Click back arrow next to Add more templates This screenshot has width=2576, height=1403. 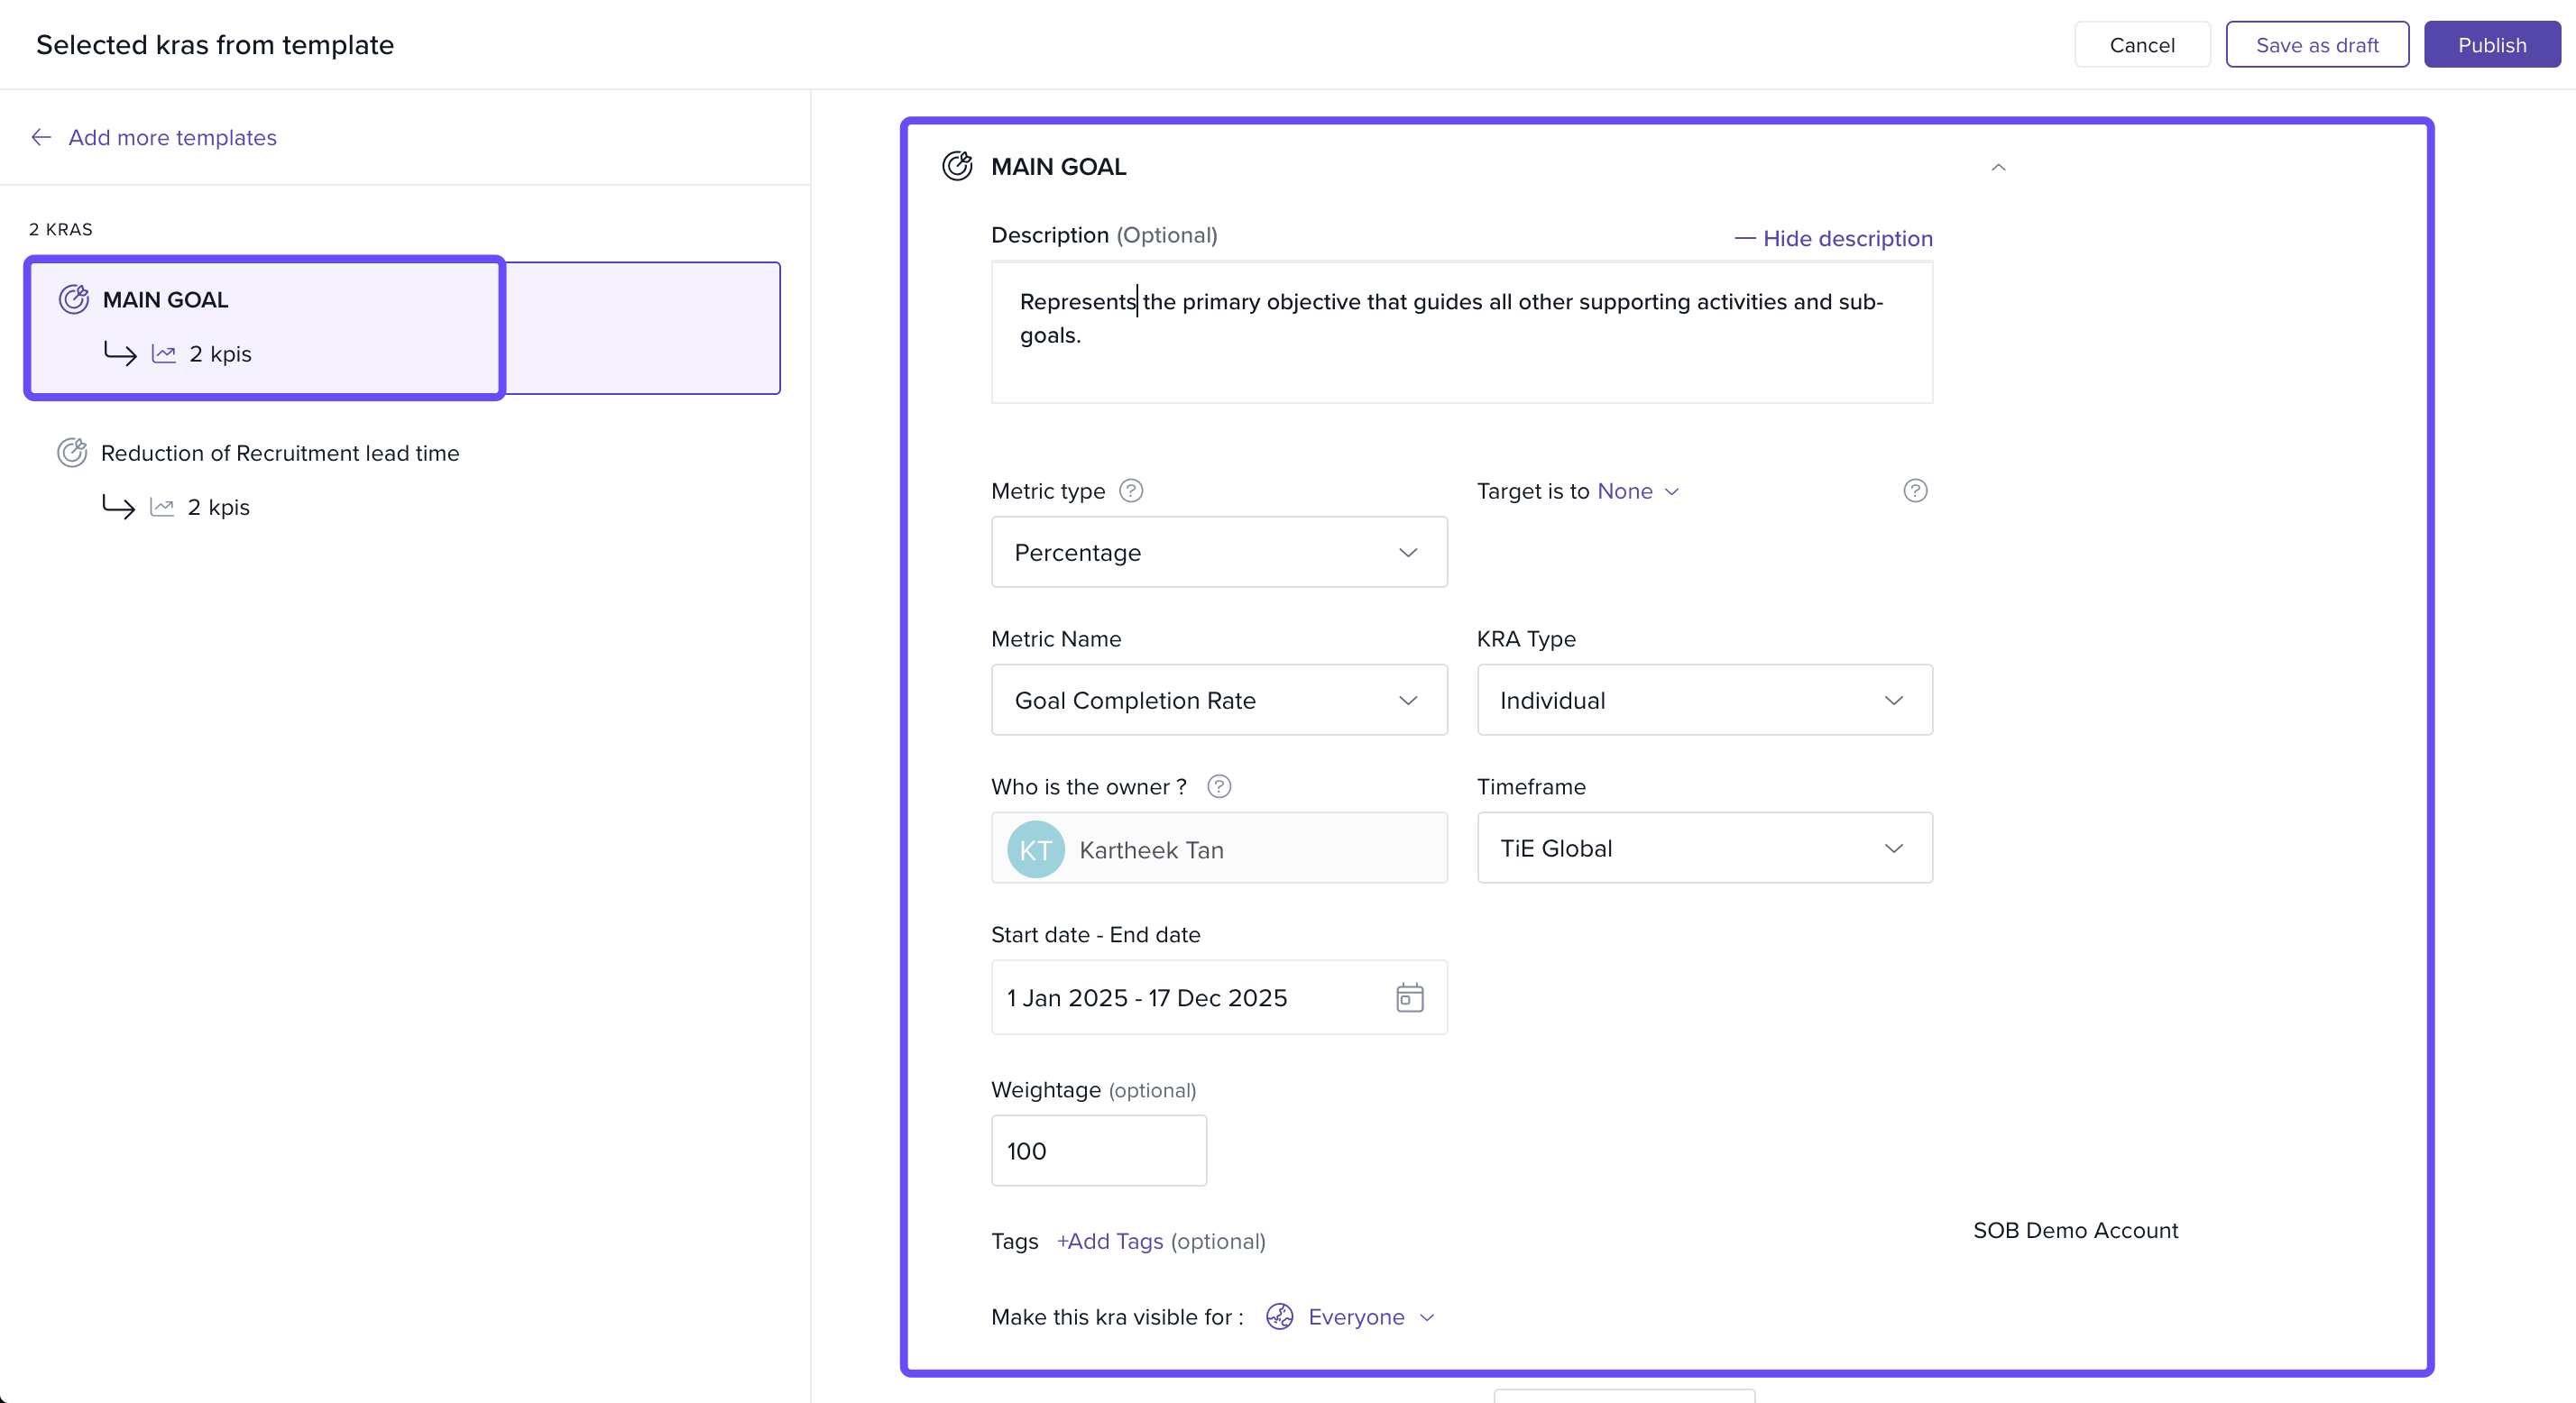coord(41,137)
